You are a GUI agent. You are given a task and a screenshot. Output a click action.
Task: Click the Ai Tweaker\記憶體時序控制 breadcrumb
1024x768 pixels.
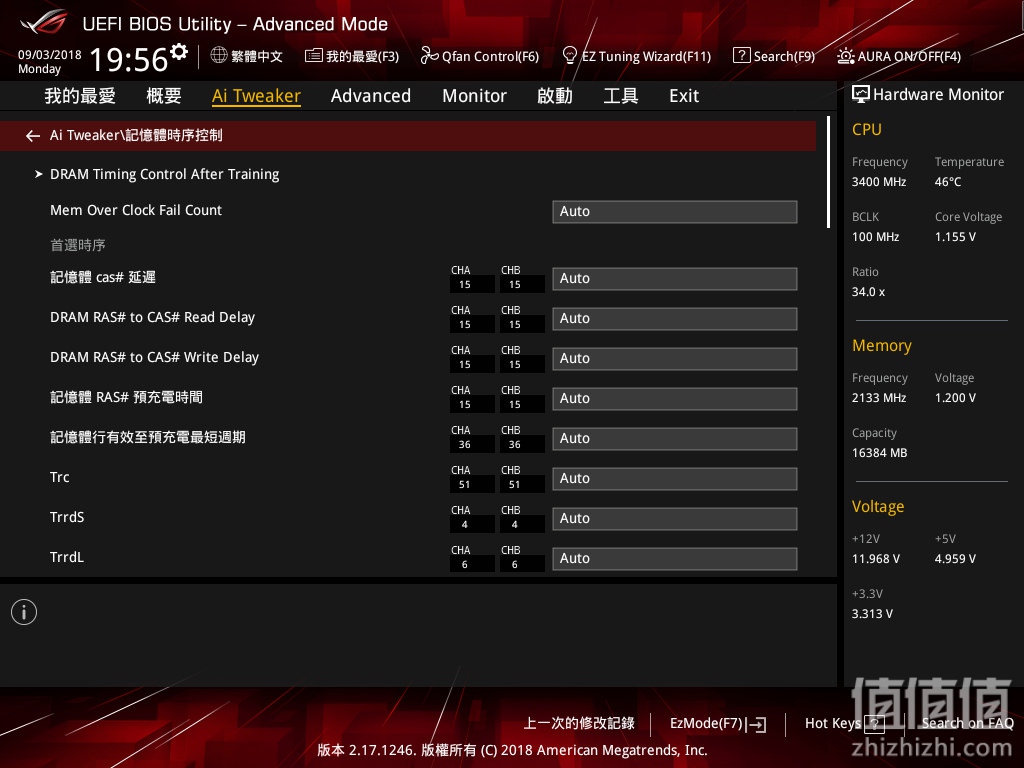(136, 136)
